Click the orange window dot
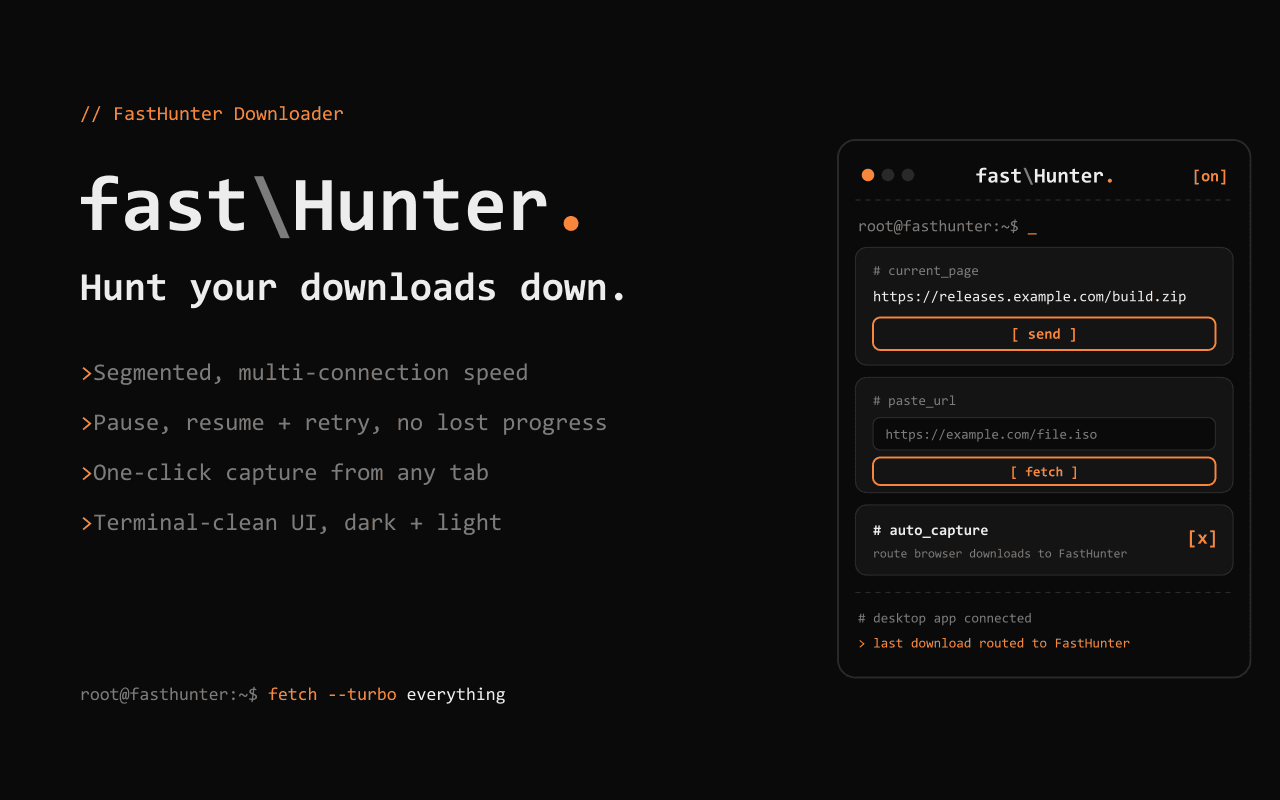Viewport: 1280px width, 800px height. (x=868, y=175)
